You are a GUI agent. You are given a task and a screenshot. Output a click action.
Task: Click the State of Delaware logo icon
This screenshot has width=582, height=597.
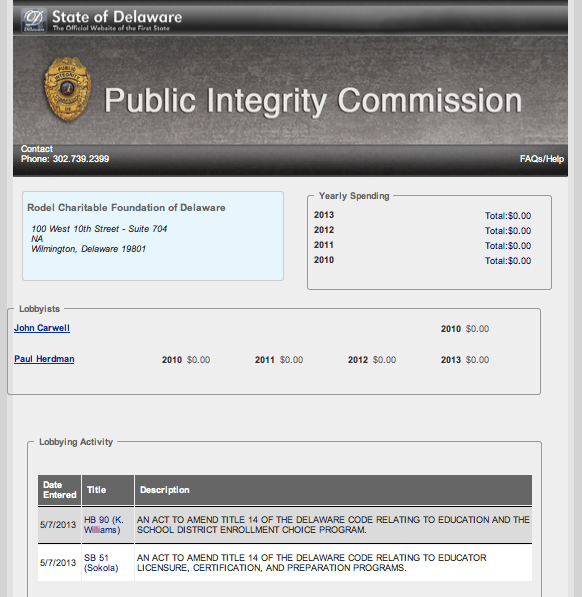click(x=33, y=21)
